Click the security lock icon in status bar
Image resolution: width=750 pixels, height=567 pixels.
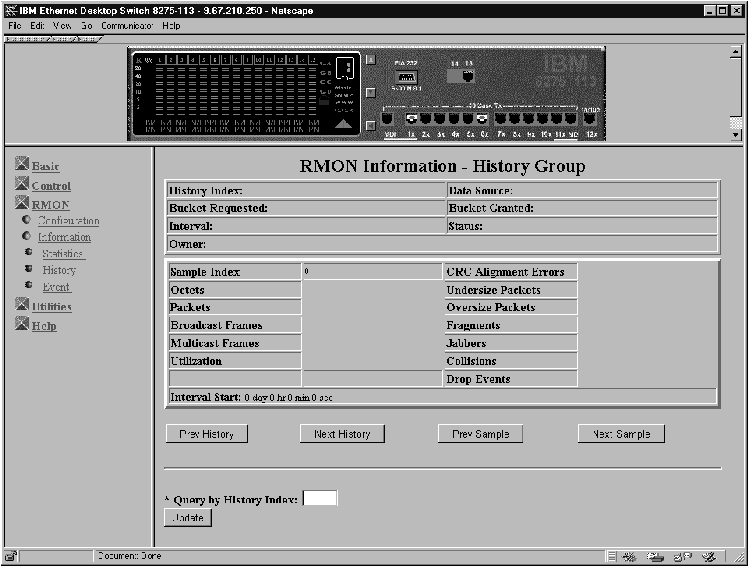[x=11, y=556]
